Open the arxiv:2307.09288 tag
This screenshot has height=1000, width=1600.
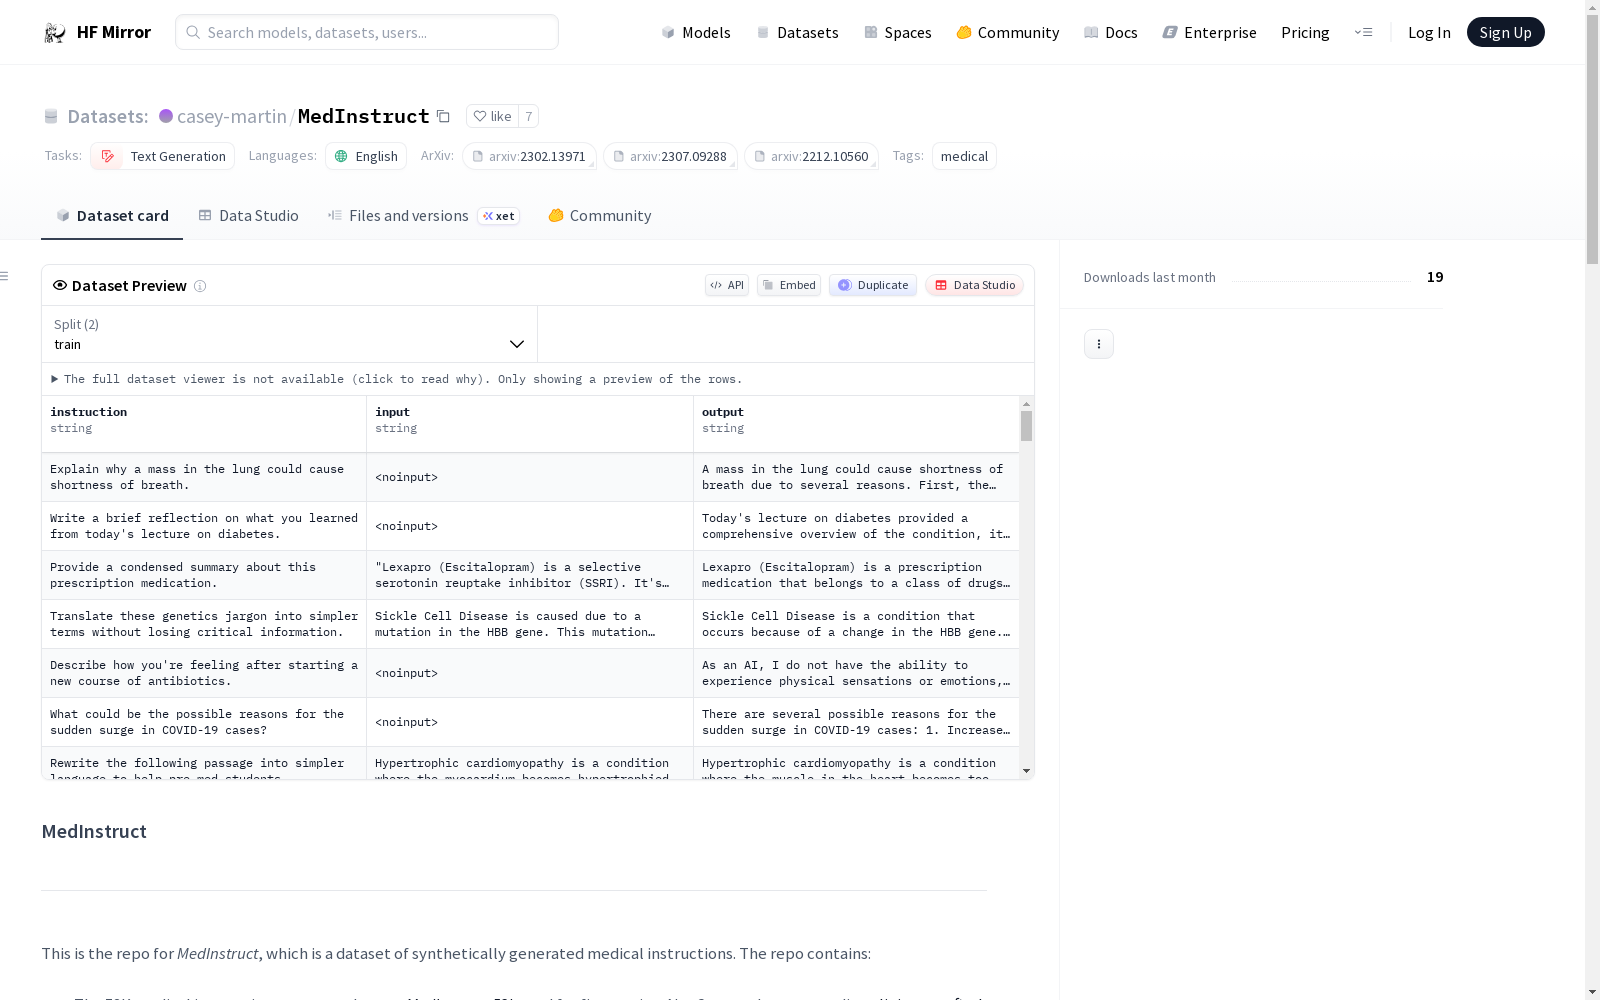670,156
